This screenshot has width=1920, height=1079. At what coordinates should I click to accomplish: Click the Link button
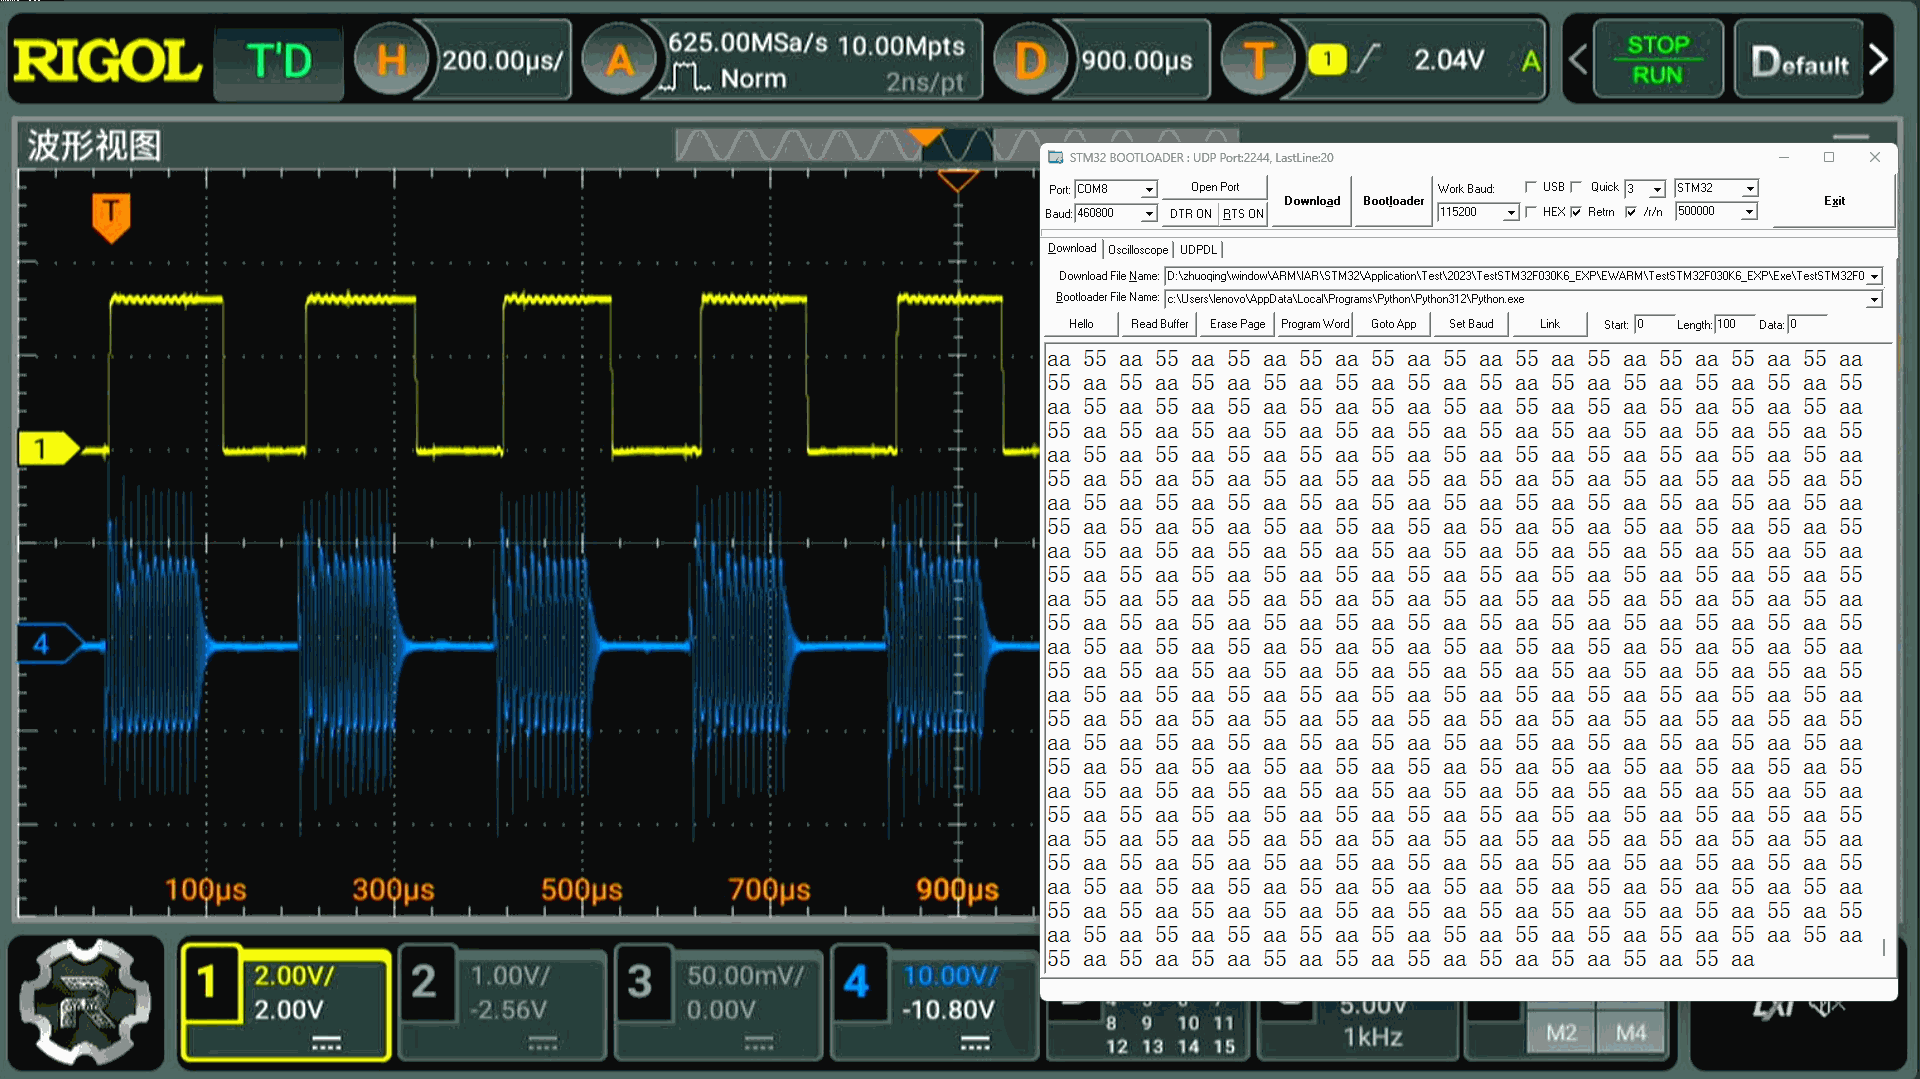(x=1549, y=324)
